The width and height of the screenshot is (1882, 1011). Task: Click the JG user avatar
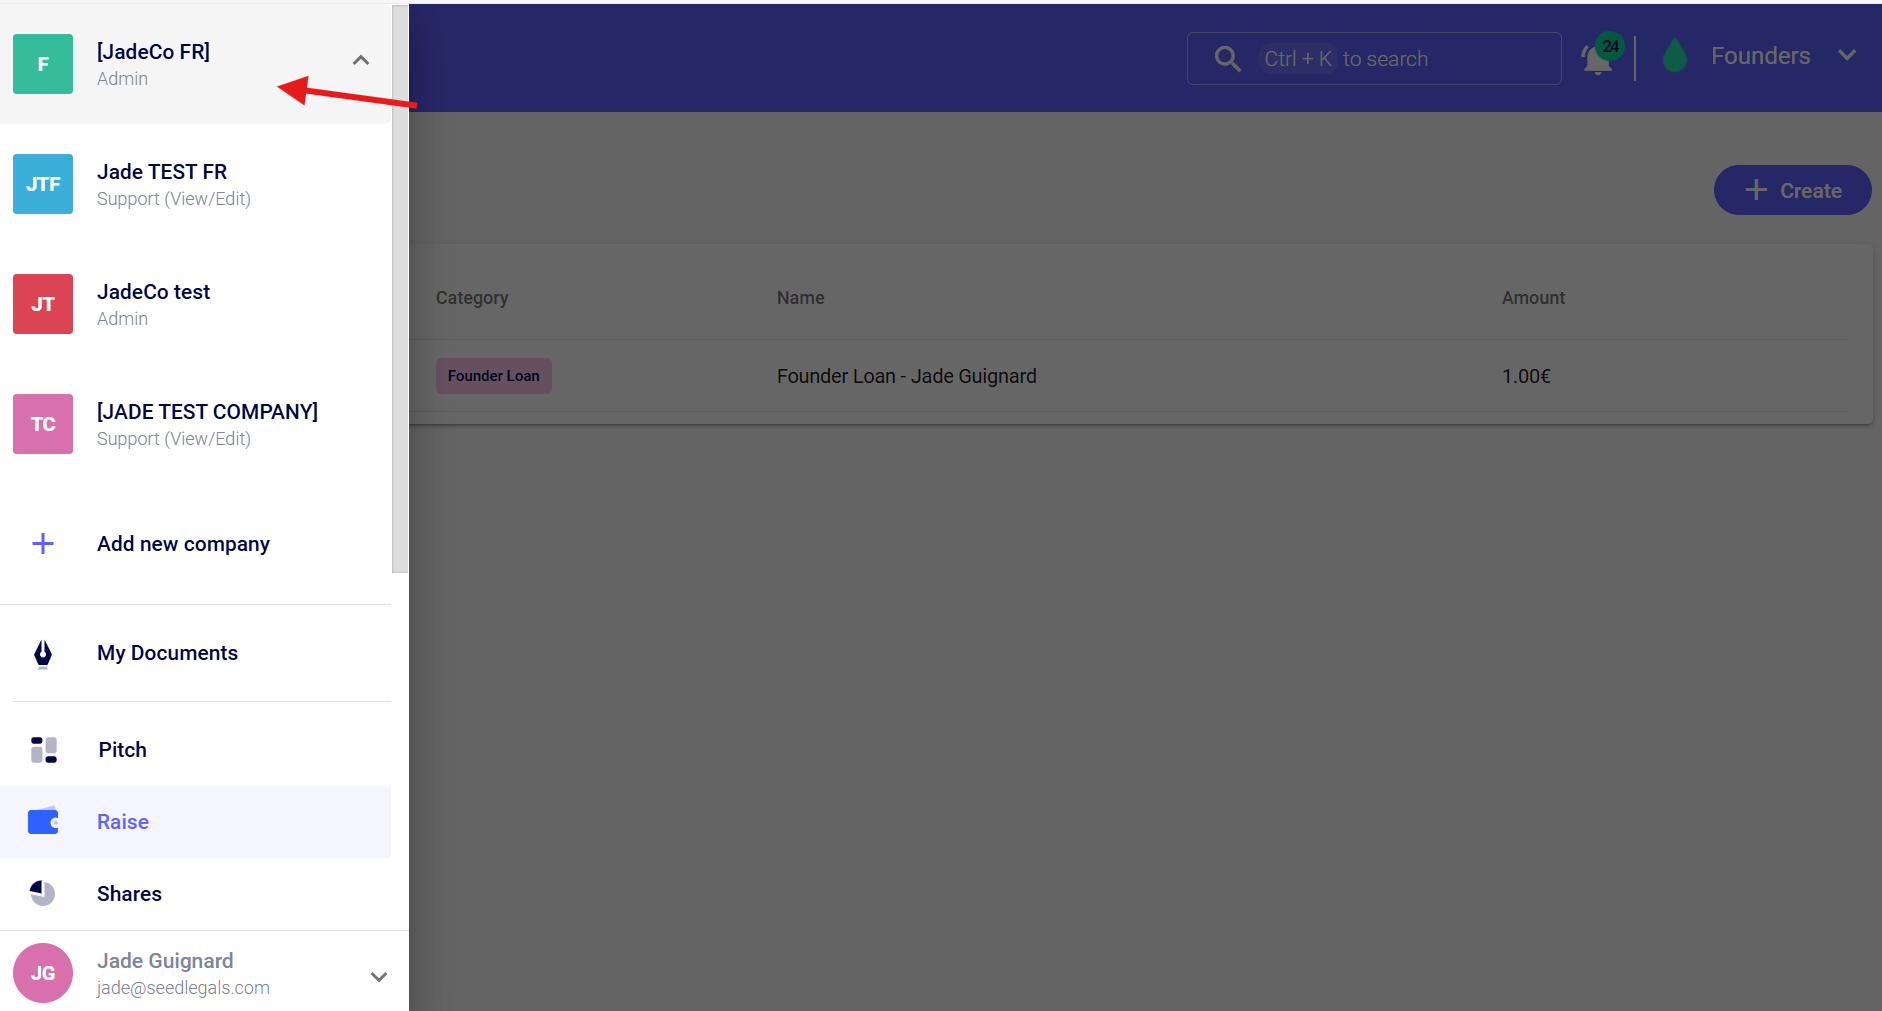43,973
